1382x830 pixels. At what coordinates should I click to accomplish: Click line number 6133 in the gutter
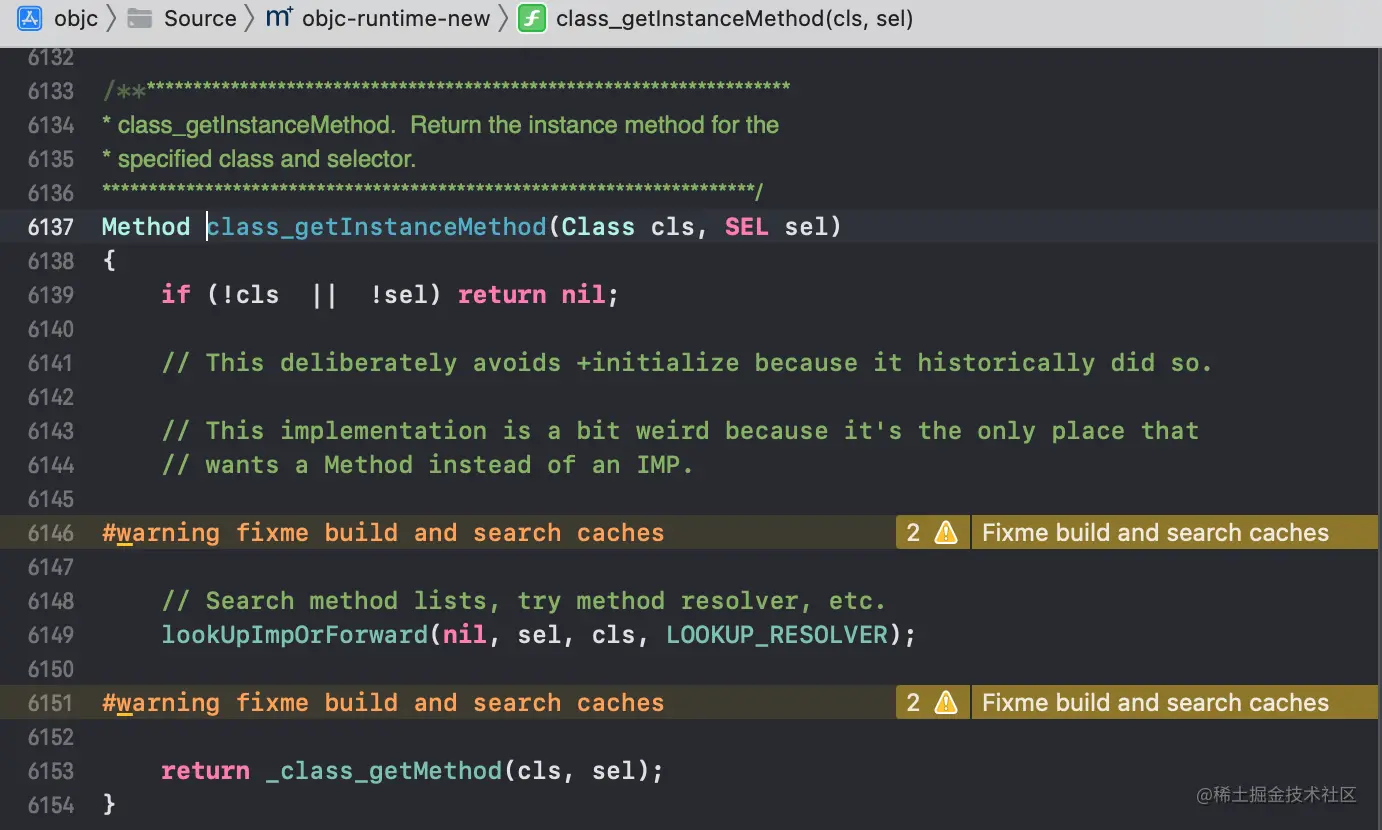[51, 91]
